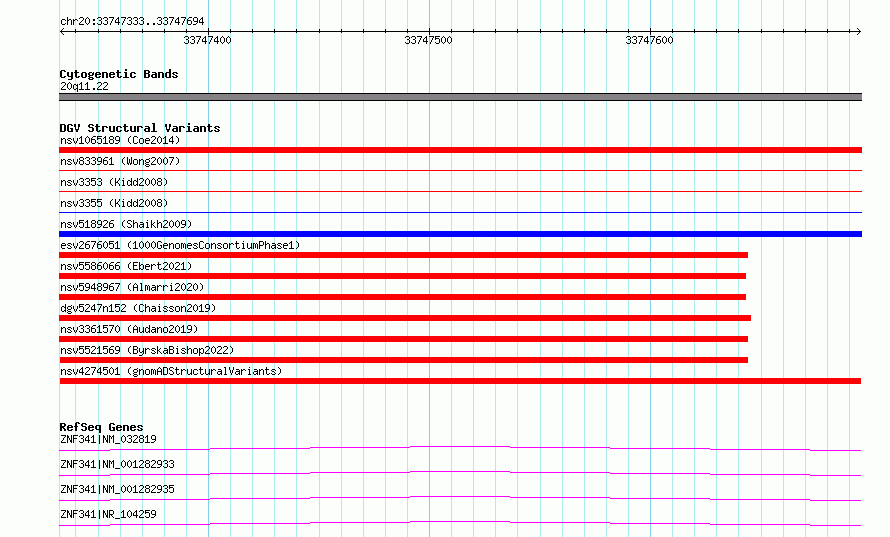Click the DGV Structural Variants track title
The height and width of the screenshot is (537, 890).
[140, 128]
